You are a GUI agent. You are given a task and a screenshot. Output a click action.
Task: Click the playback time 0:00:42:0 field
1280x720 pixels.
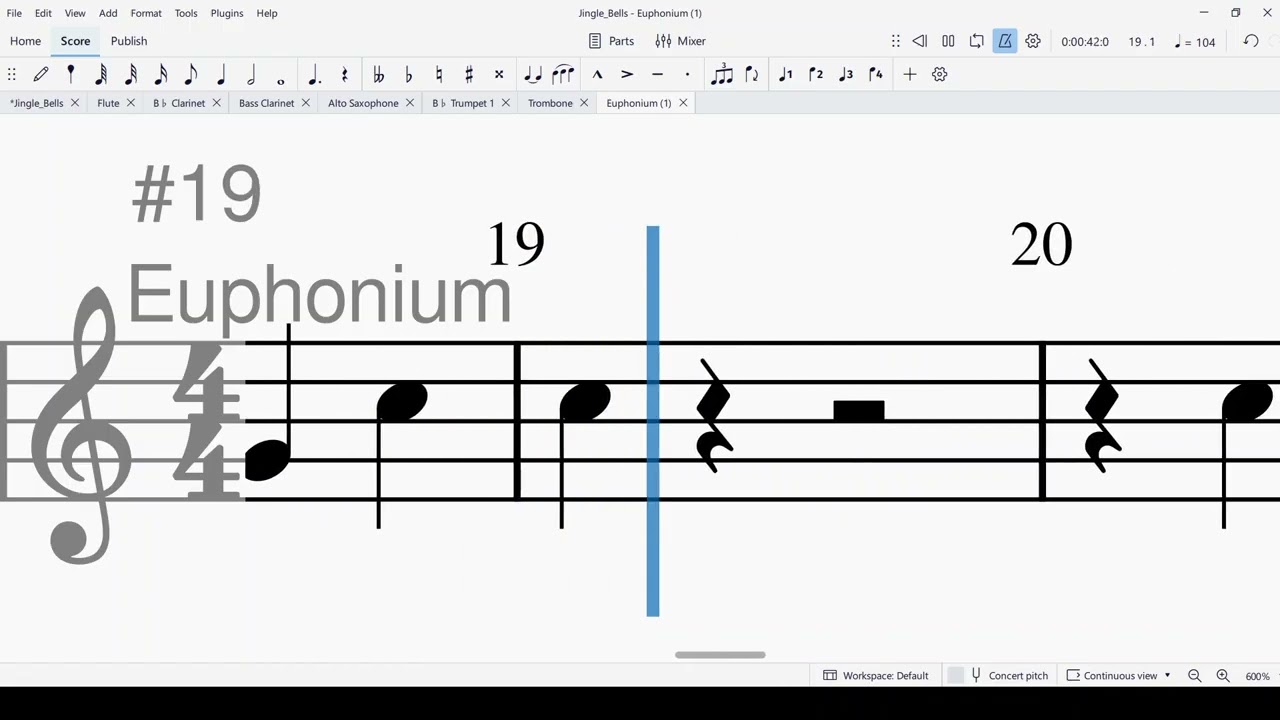[x=1085, y=42]
